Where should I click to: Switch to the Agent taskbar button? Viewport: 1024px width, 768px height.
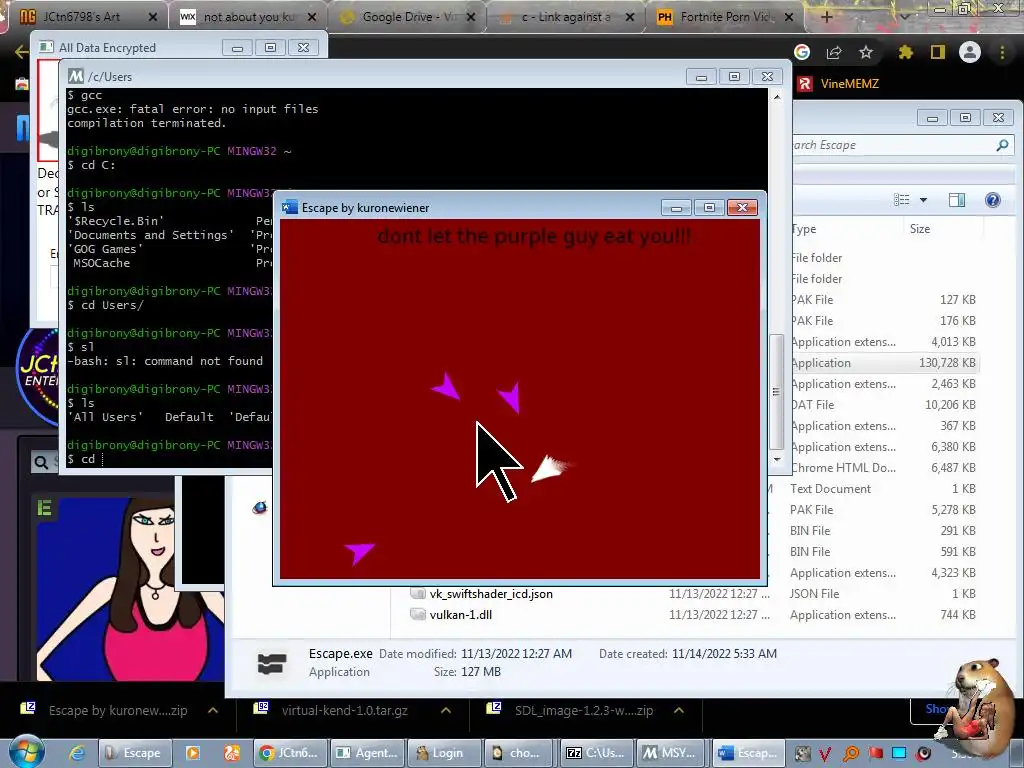pos(367,753)
